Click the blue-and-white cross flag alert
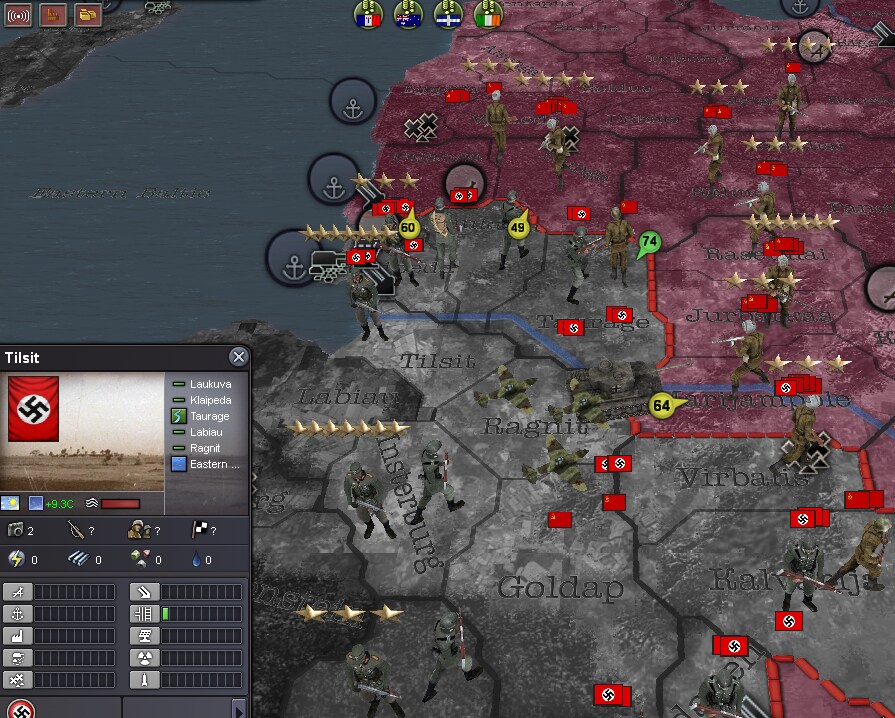Viewport: 895px width, 718px height. pos(449,14)
